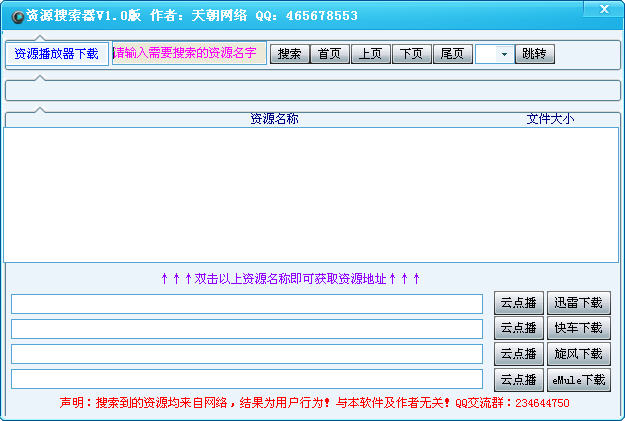Click 云点播 beside 迅雷下载

(x=519, y=303)
